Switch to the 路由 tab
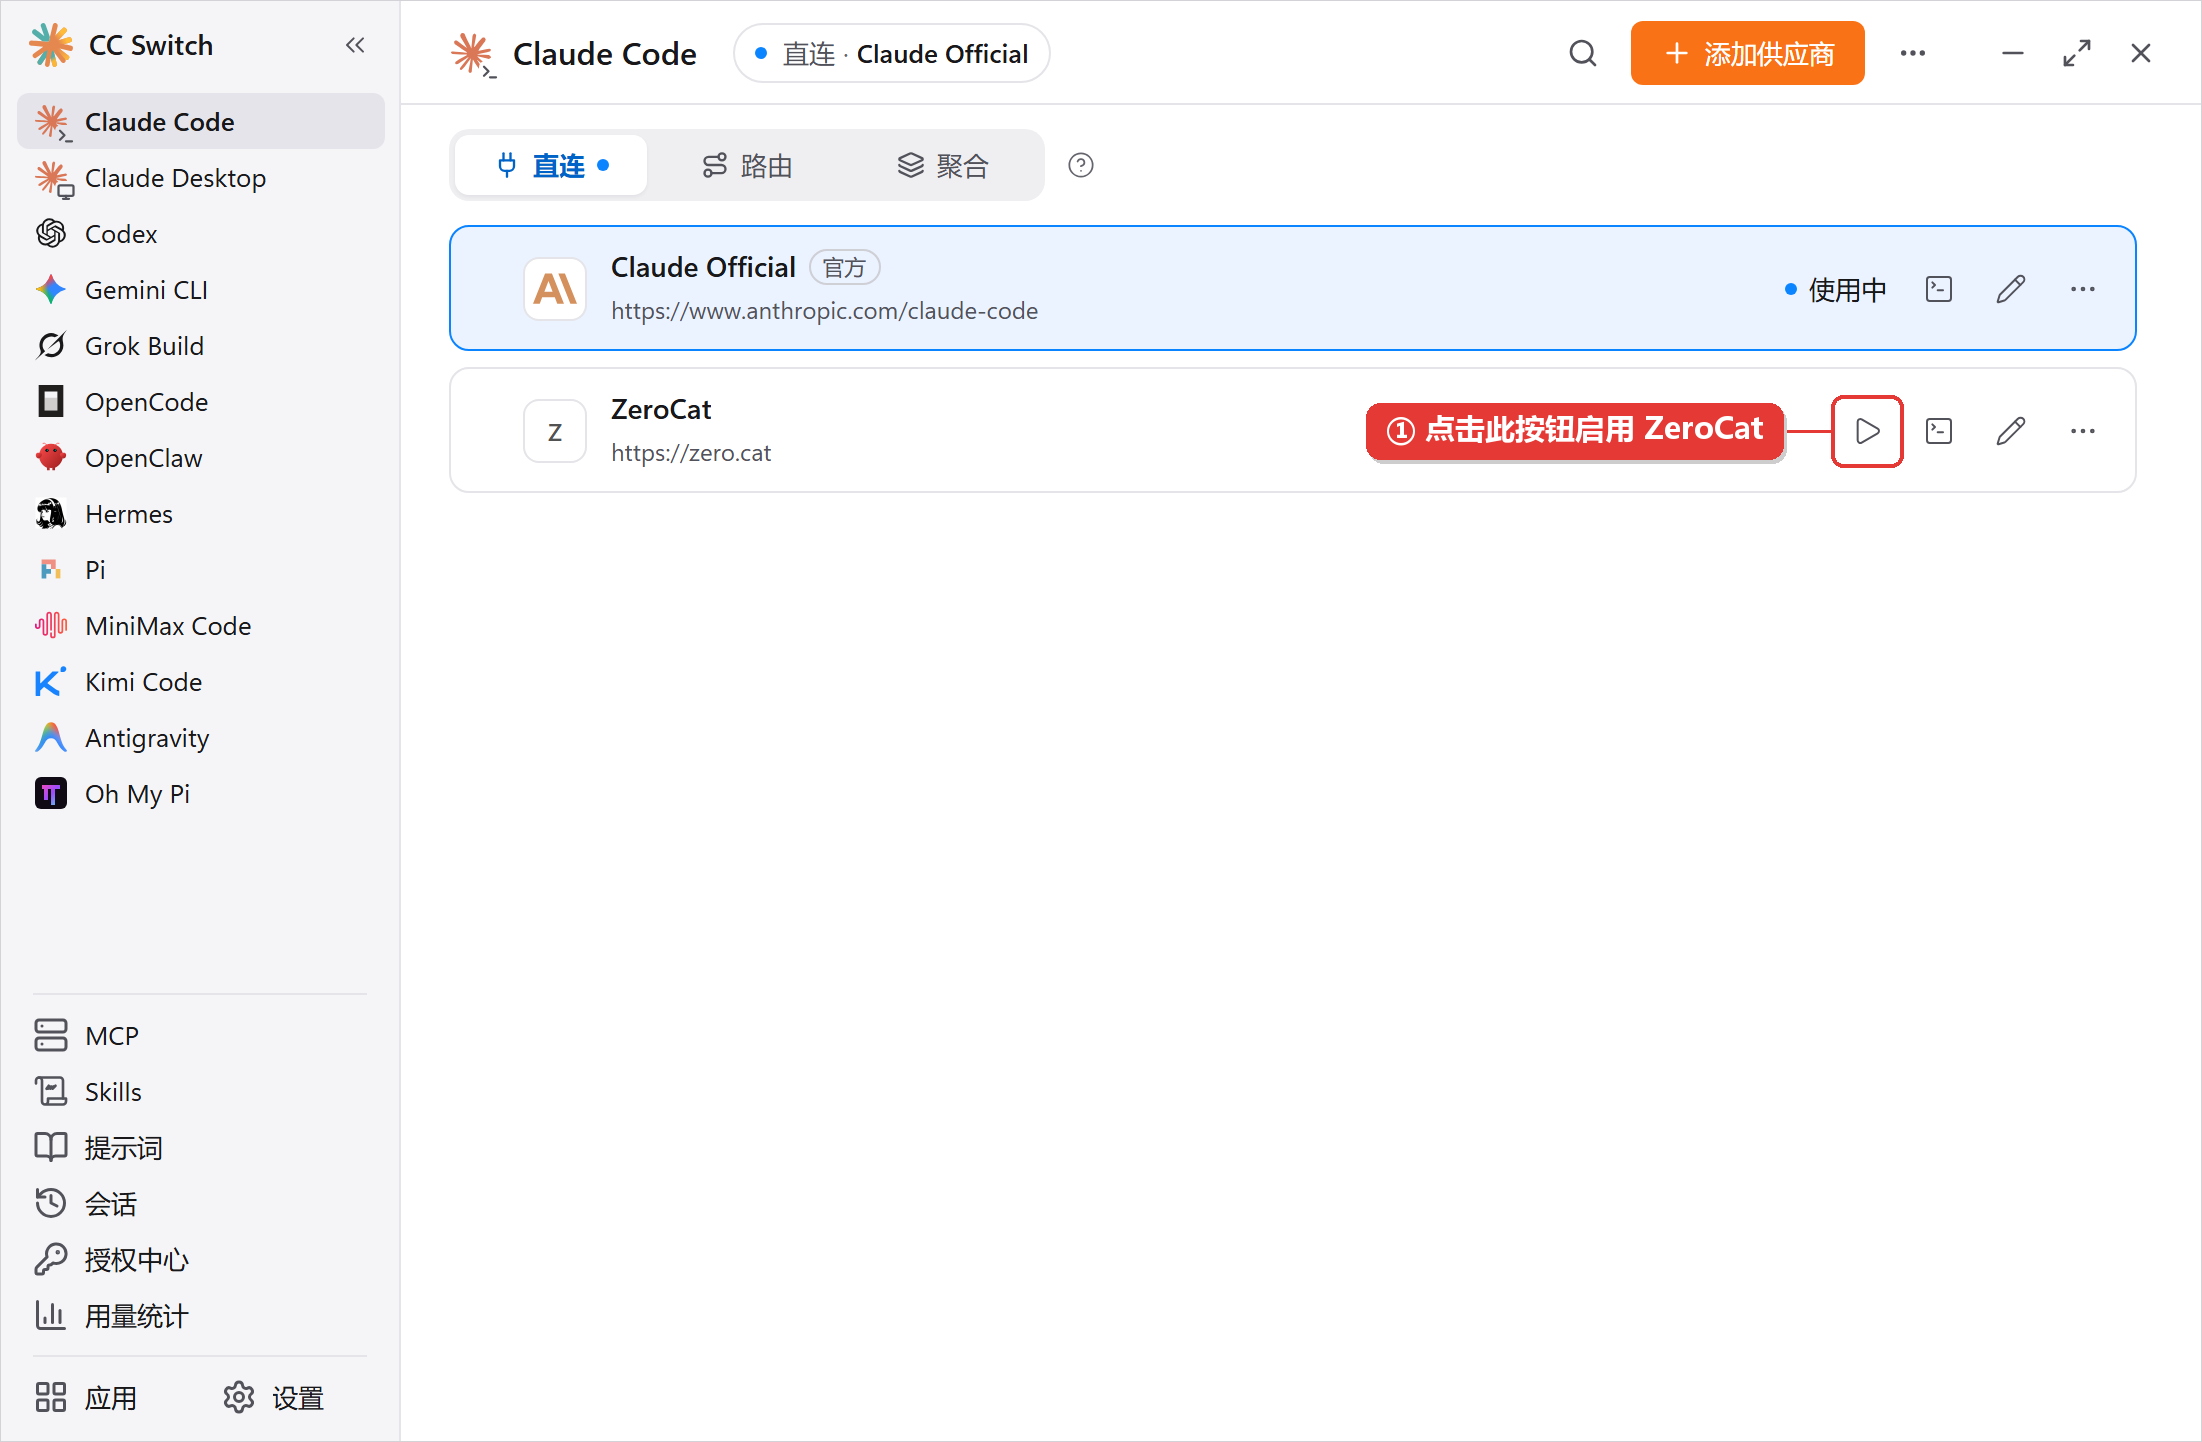 click(747, 165)
